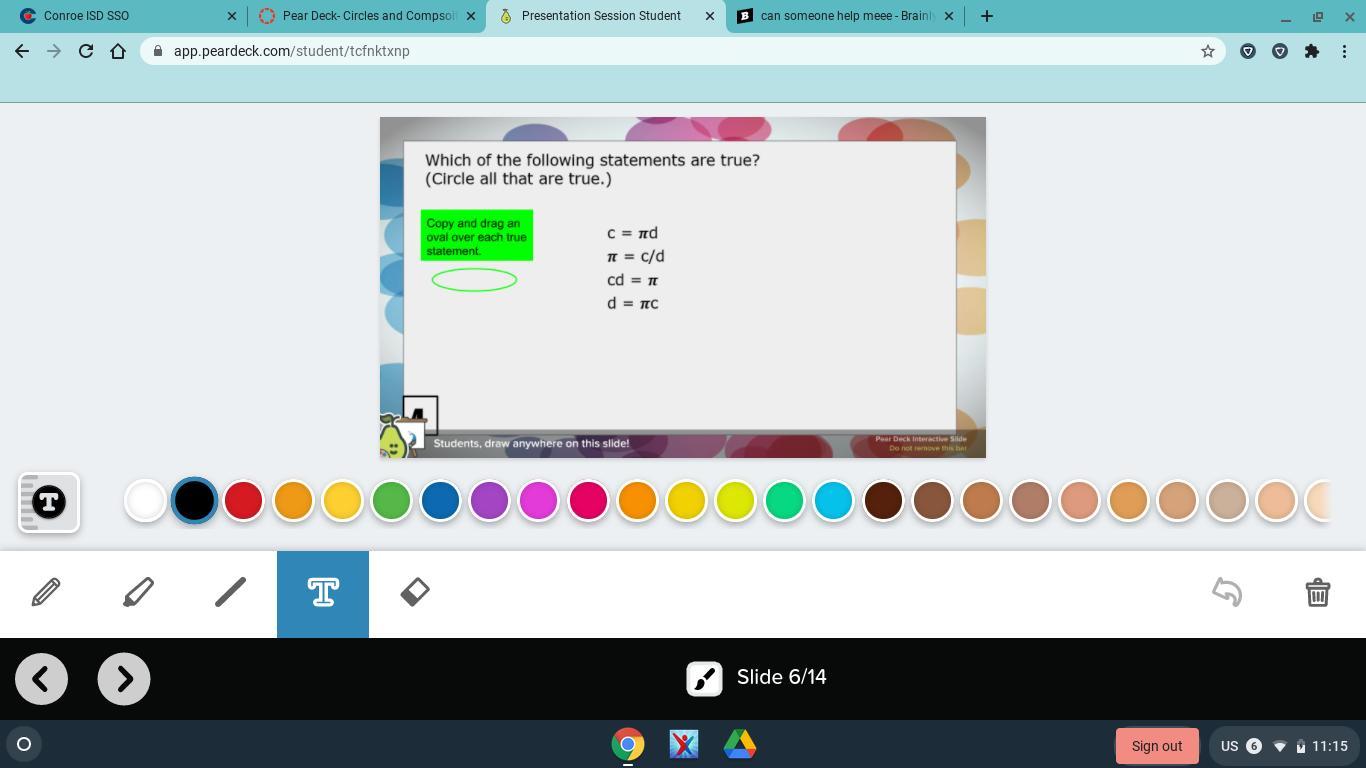Select the eraser tool
Viewport: 1366px width, 768px height.
(x=415, y=593)
